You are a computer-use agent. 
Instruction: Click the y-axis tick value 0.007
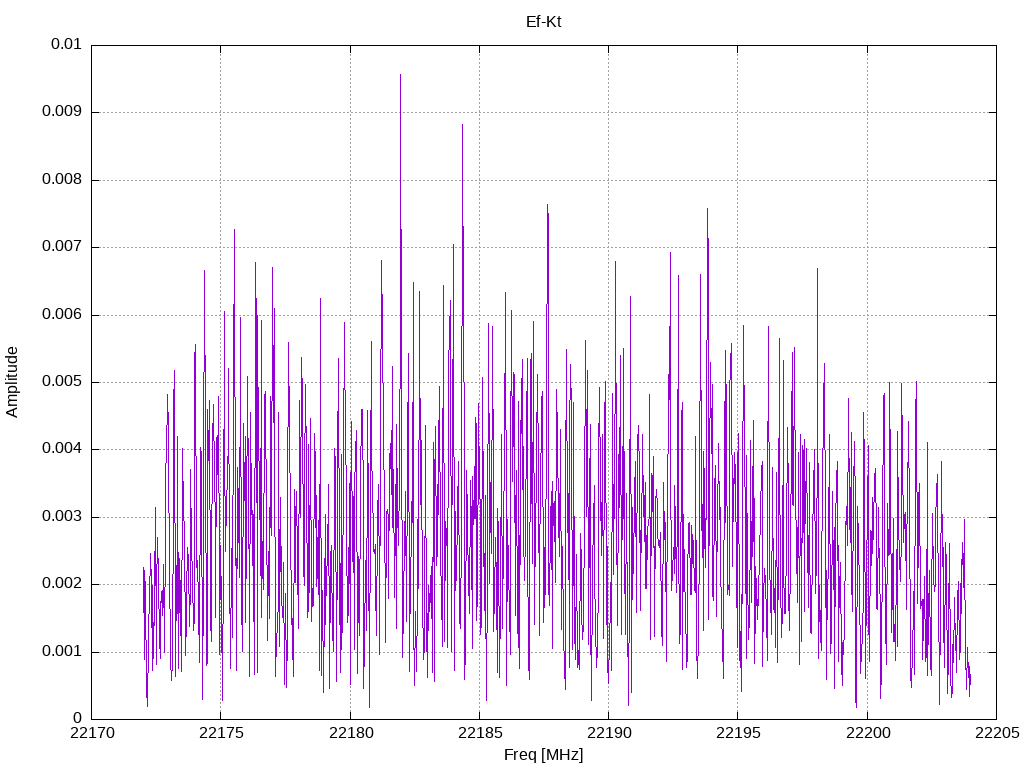[x=62, y=247]
